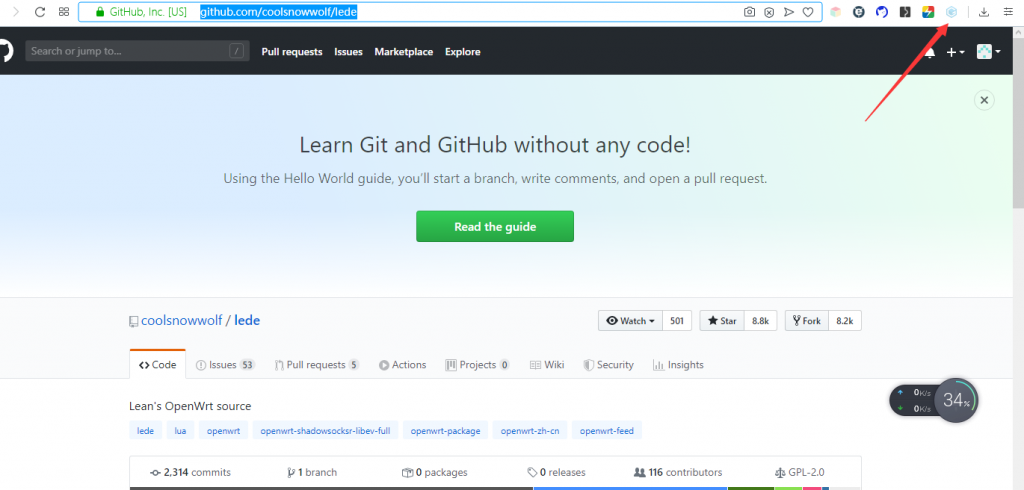Star the lede repository

pyautogui.click(x=722, y=321)
